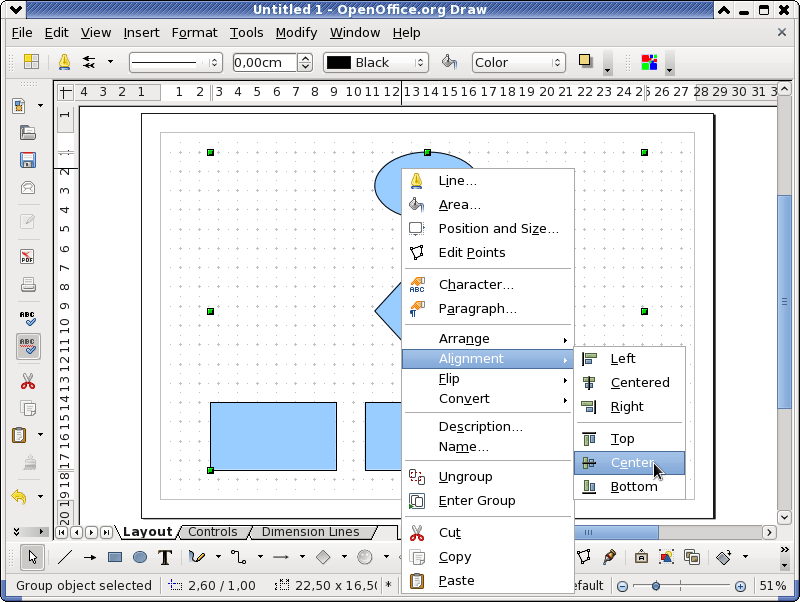Screen dimensions: 800x602
Task: Switch to the Dimension Lines tab
Action: point(310,532)
